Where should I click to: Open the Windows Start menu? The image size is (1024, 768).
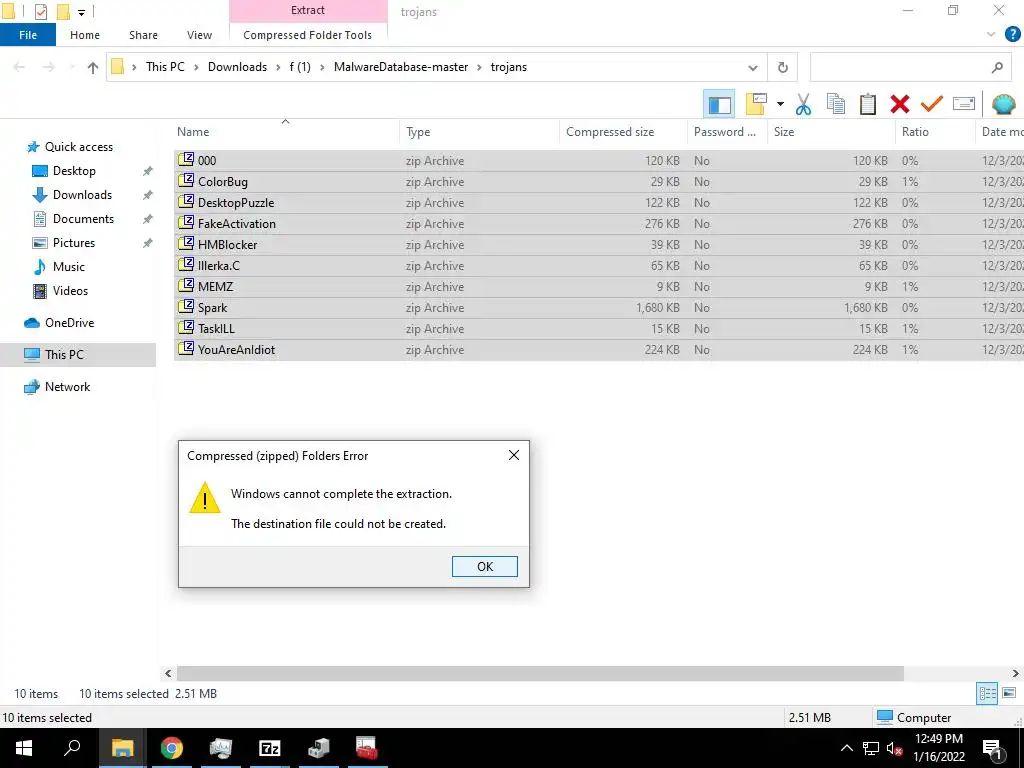24,748
